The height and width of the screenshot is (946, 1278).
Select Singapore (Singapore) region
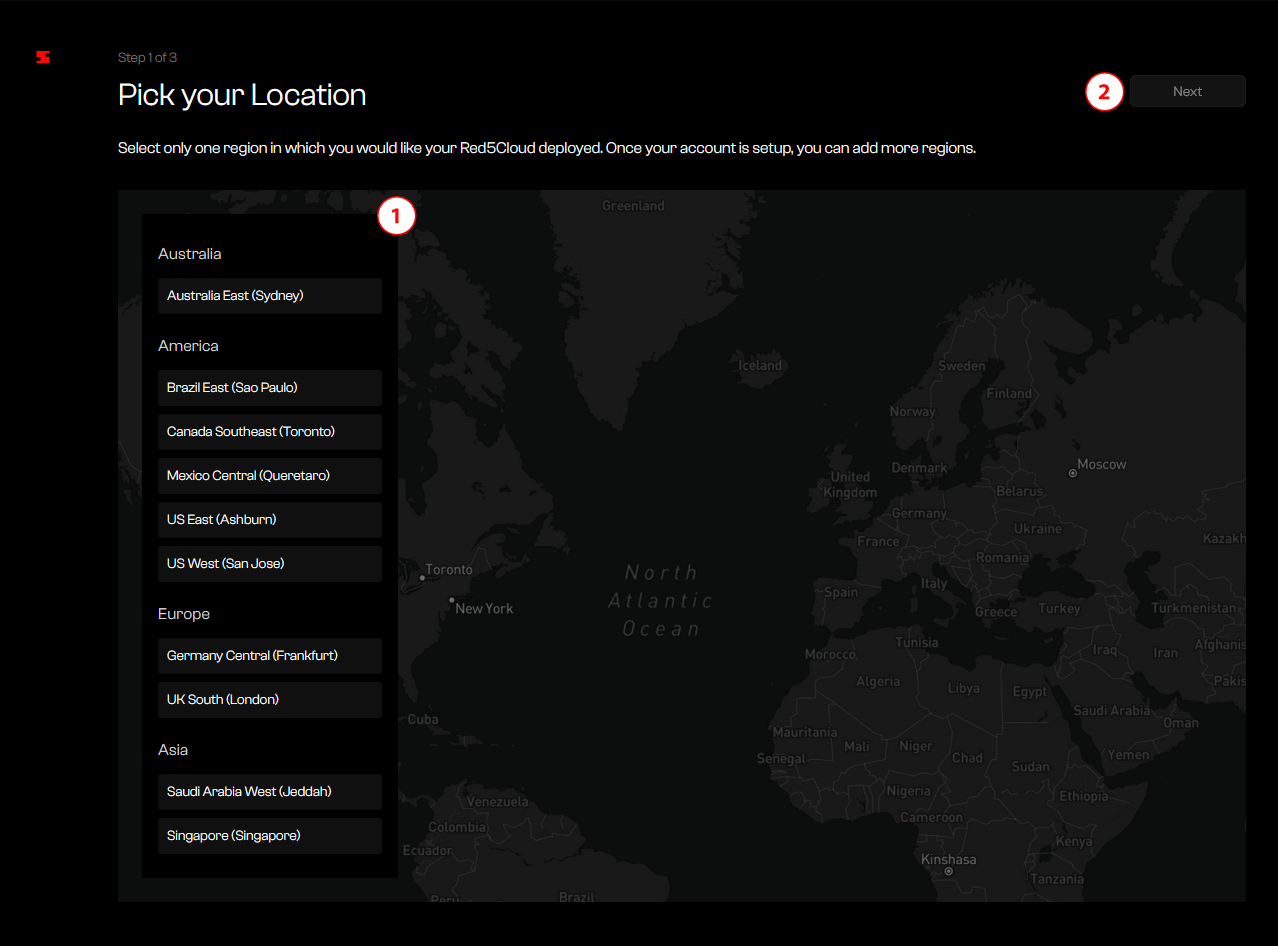(270, 836)
